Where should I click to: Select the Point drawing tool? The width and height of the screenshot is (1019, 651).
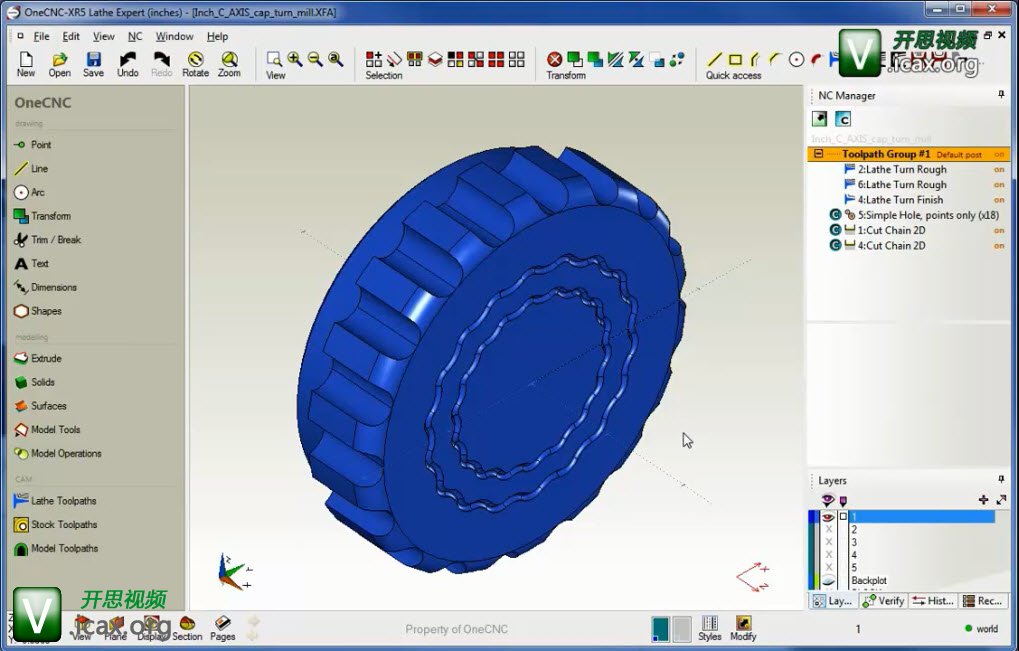point(32,145)
